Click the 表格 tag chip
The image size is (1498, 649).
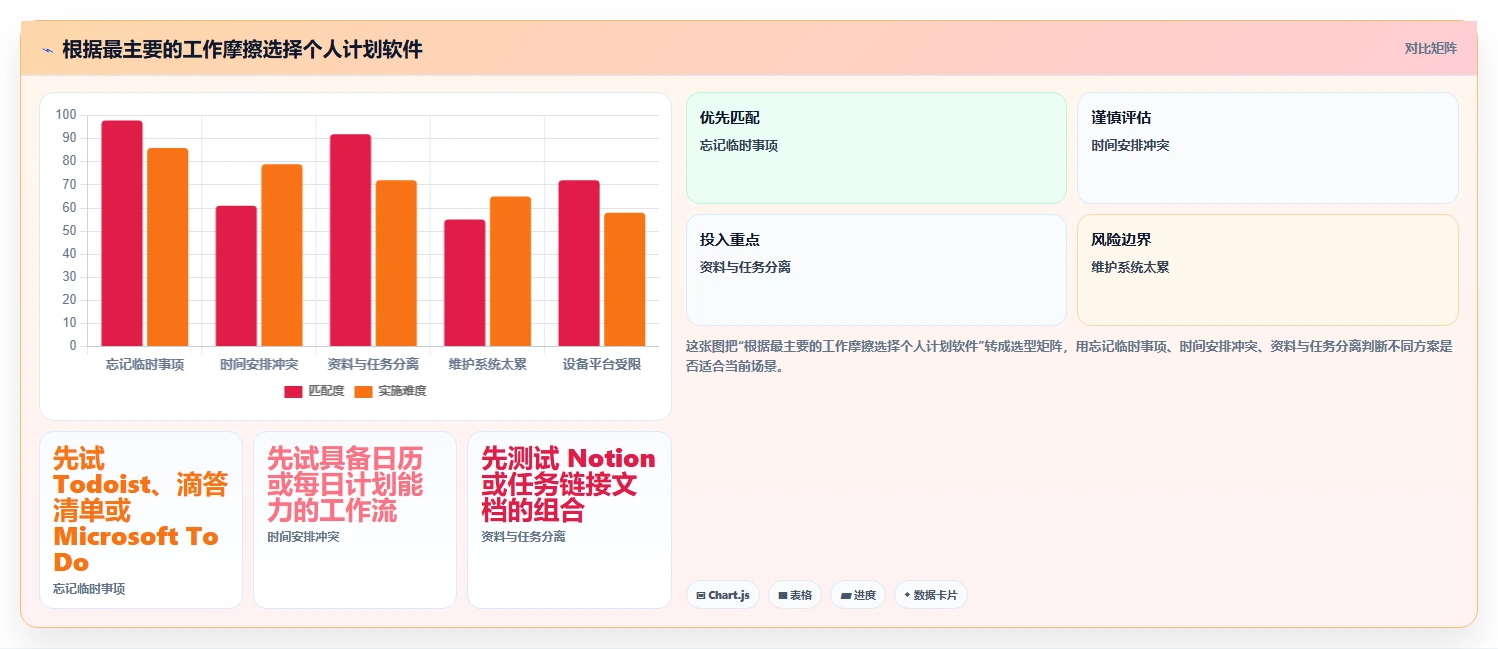click(x=795, y=595)
